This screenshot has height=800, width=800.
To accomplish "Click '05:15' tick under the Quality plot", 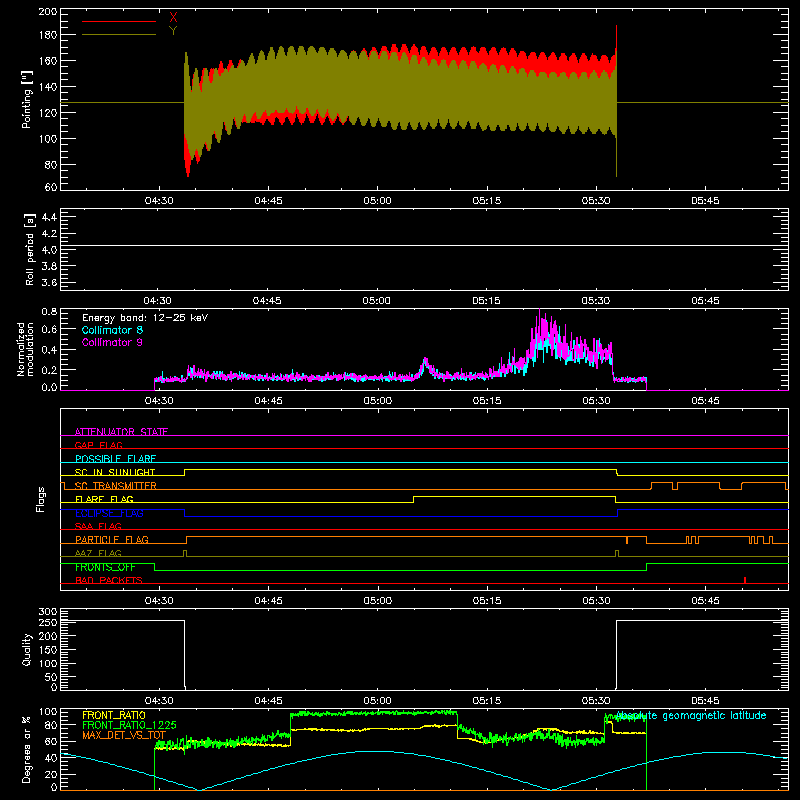I will click(x=487, y=701).
